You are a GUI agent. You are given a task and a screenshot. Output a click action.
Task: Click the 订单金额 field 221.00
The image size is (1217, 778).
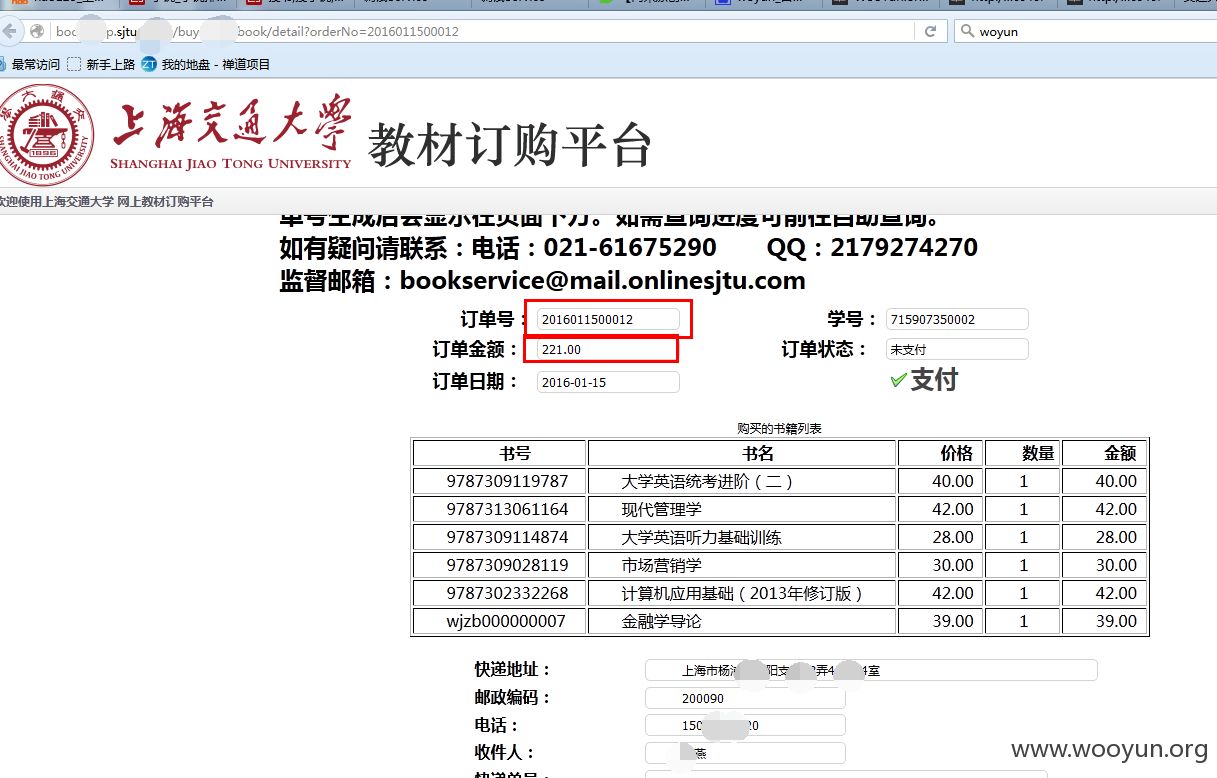[x=608, y=350]
